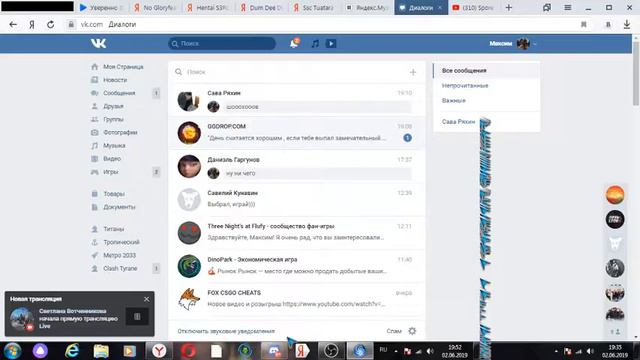Select Все сообщения filter tab
Screen dimensions: 640x360
pos(486,71)
